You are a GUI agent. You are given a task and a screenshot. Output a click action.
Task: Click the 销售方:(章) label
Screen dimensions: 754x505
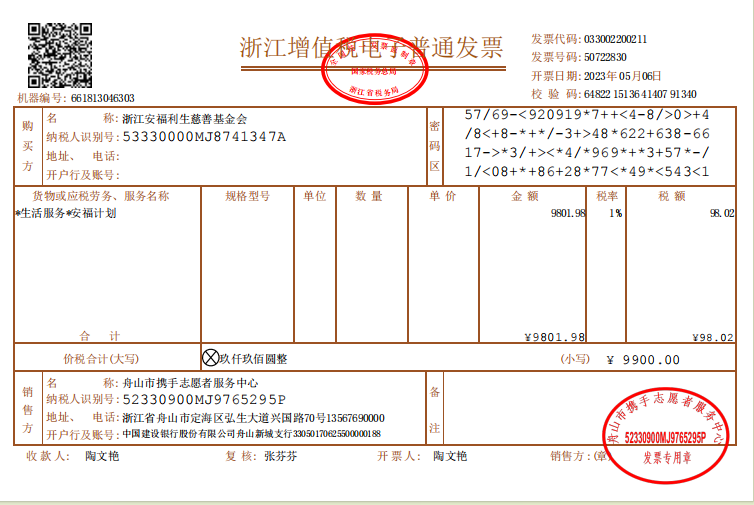pyautogui.click(x=580, y=456)
